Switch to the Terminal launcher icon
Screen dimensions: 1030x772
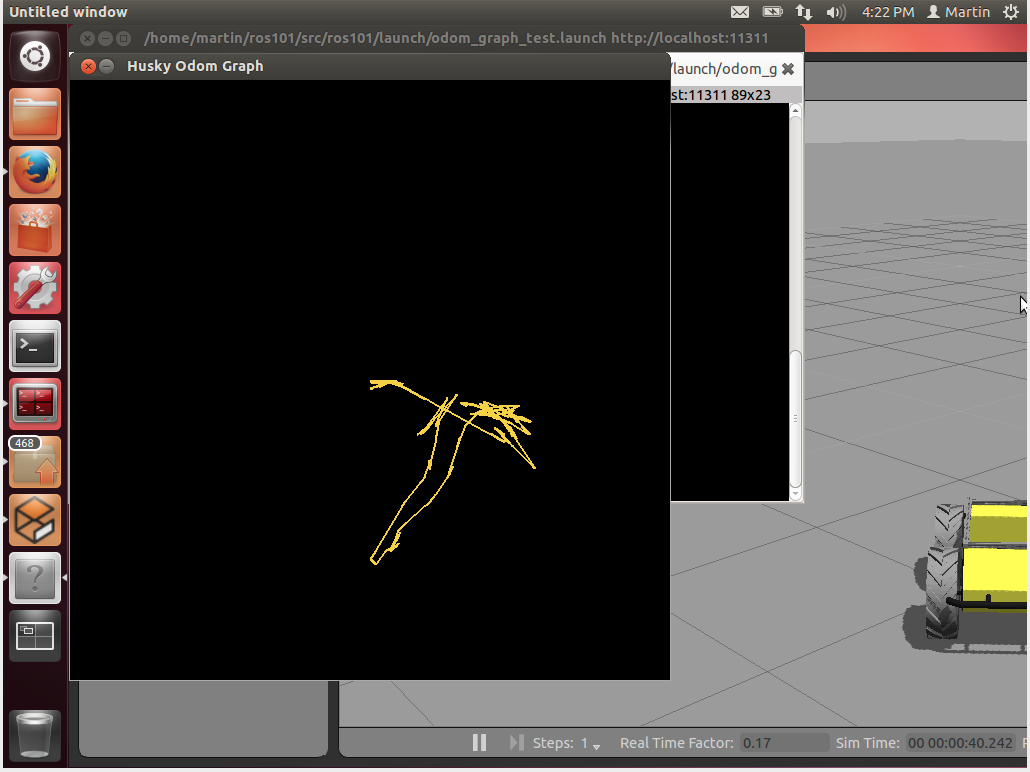(x=35, y=347)
